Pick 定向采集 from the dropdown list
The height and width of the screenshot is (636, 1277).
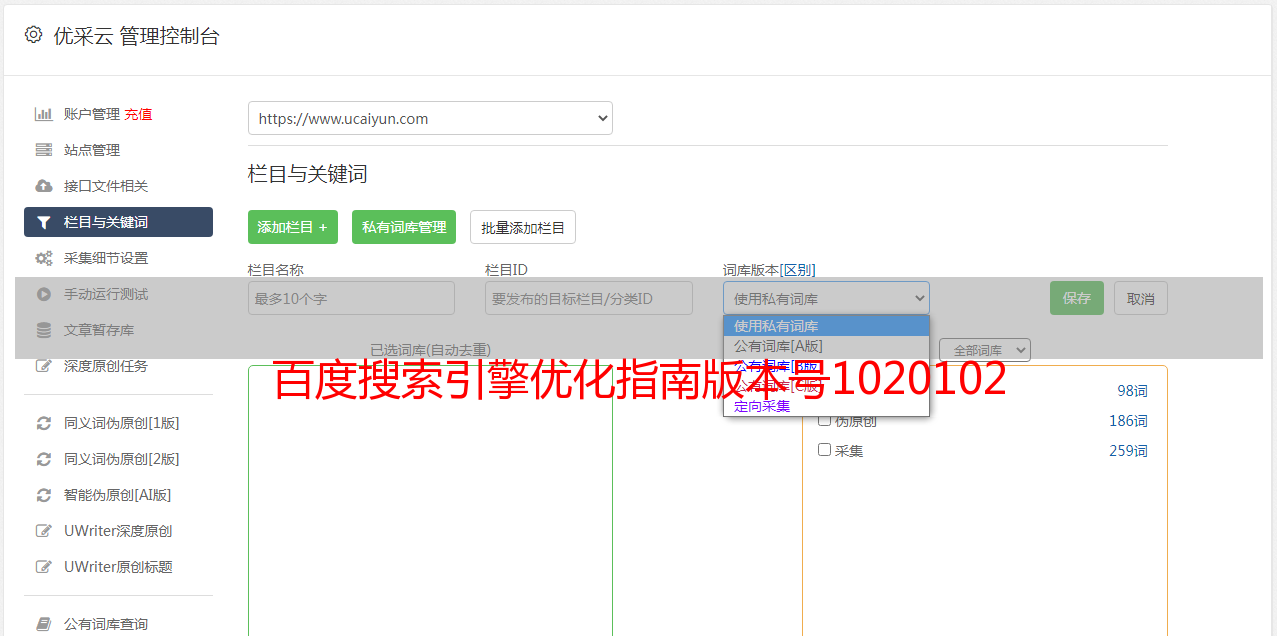point(826,406)
